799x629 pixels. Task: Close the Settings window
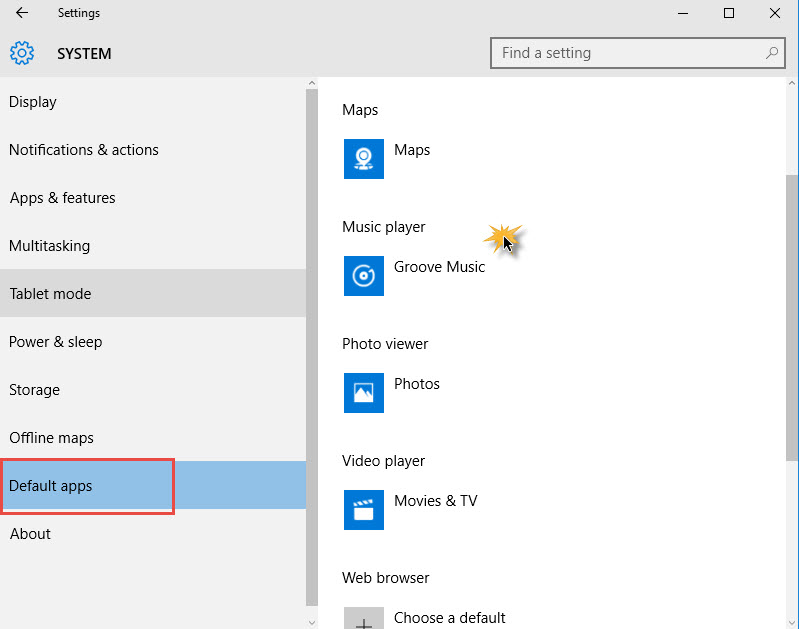775,13
